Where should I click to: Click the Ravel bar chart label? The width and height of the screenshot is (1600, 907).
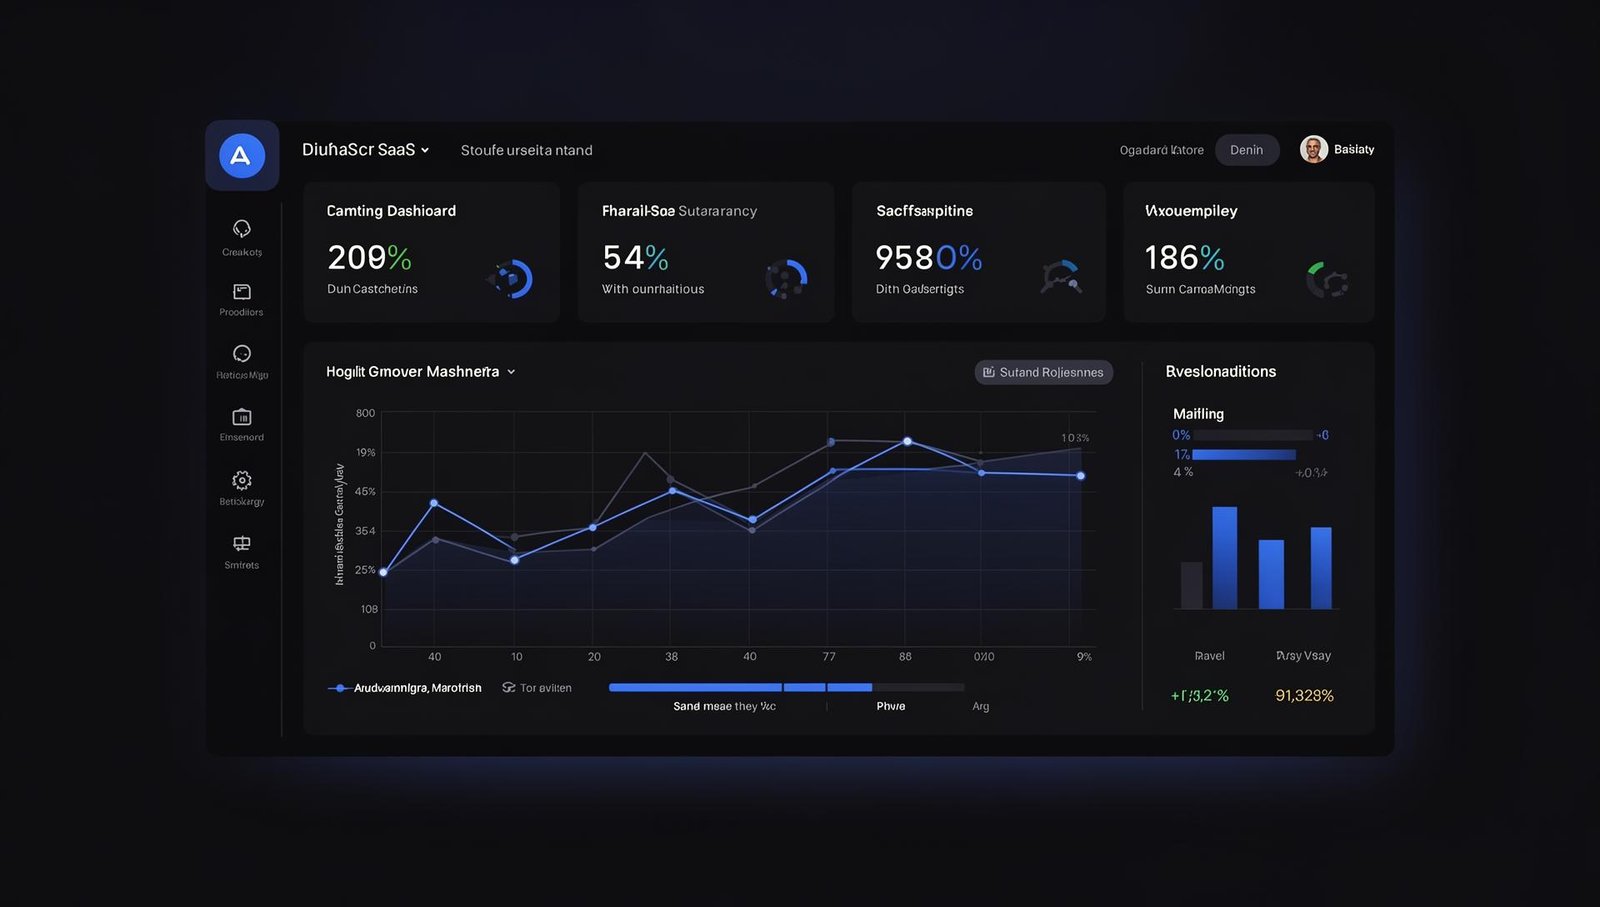1210,656
